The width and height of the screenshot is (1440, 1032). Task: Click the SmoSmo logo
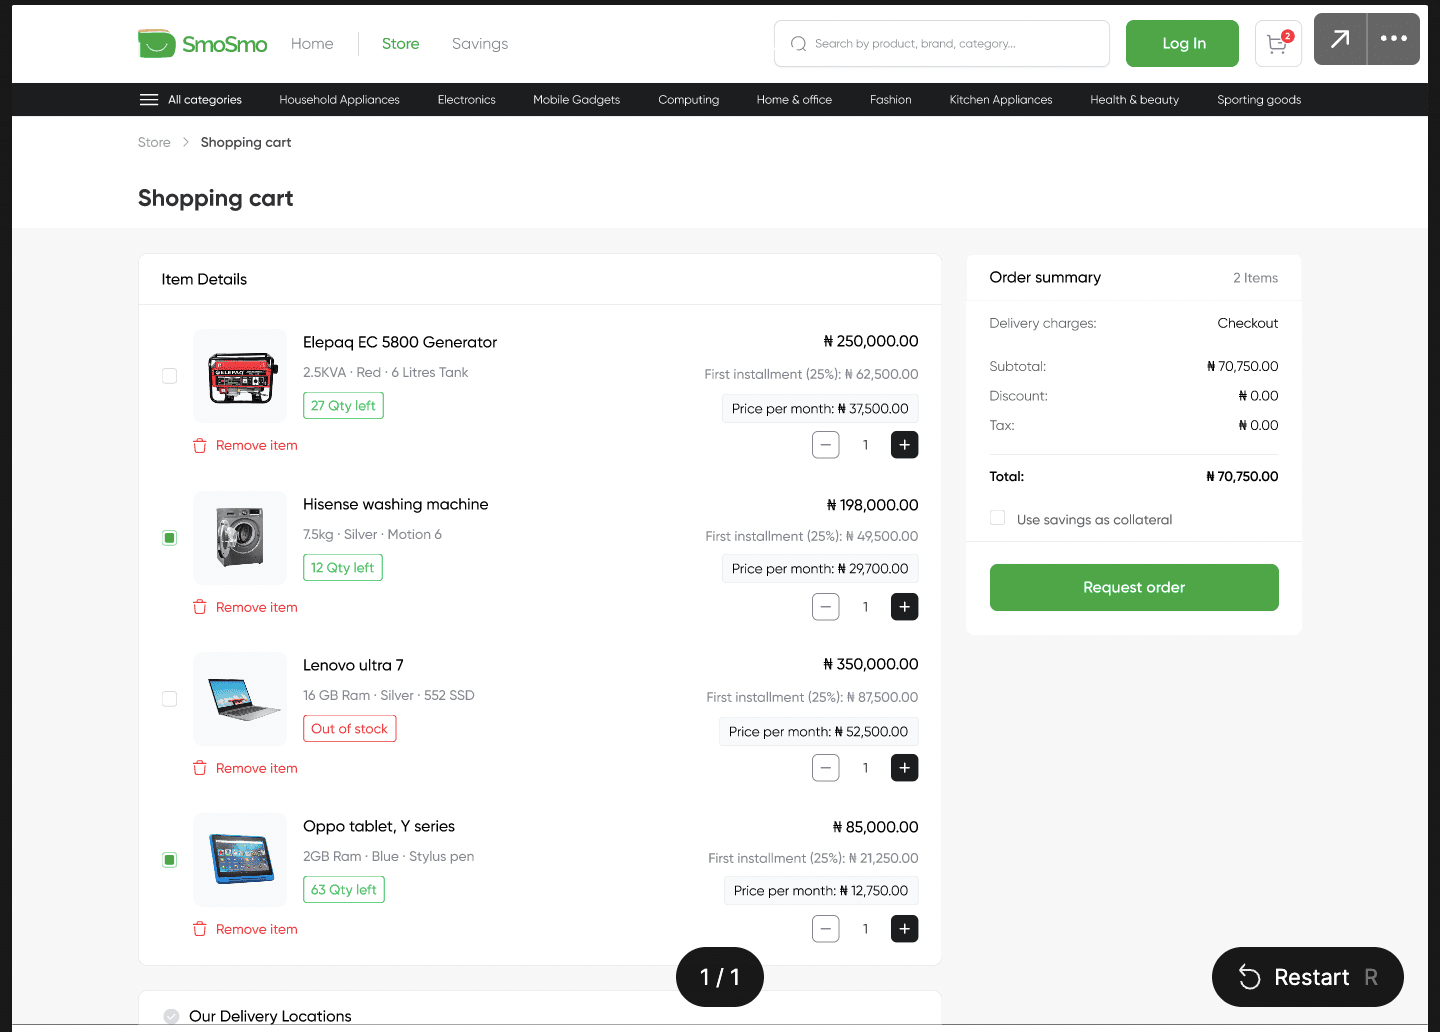click(203, 44)
